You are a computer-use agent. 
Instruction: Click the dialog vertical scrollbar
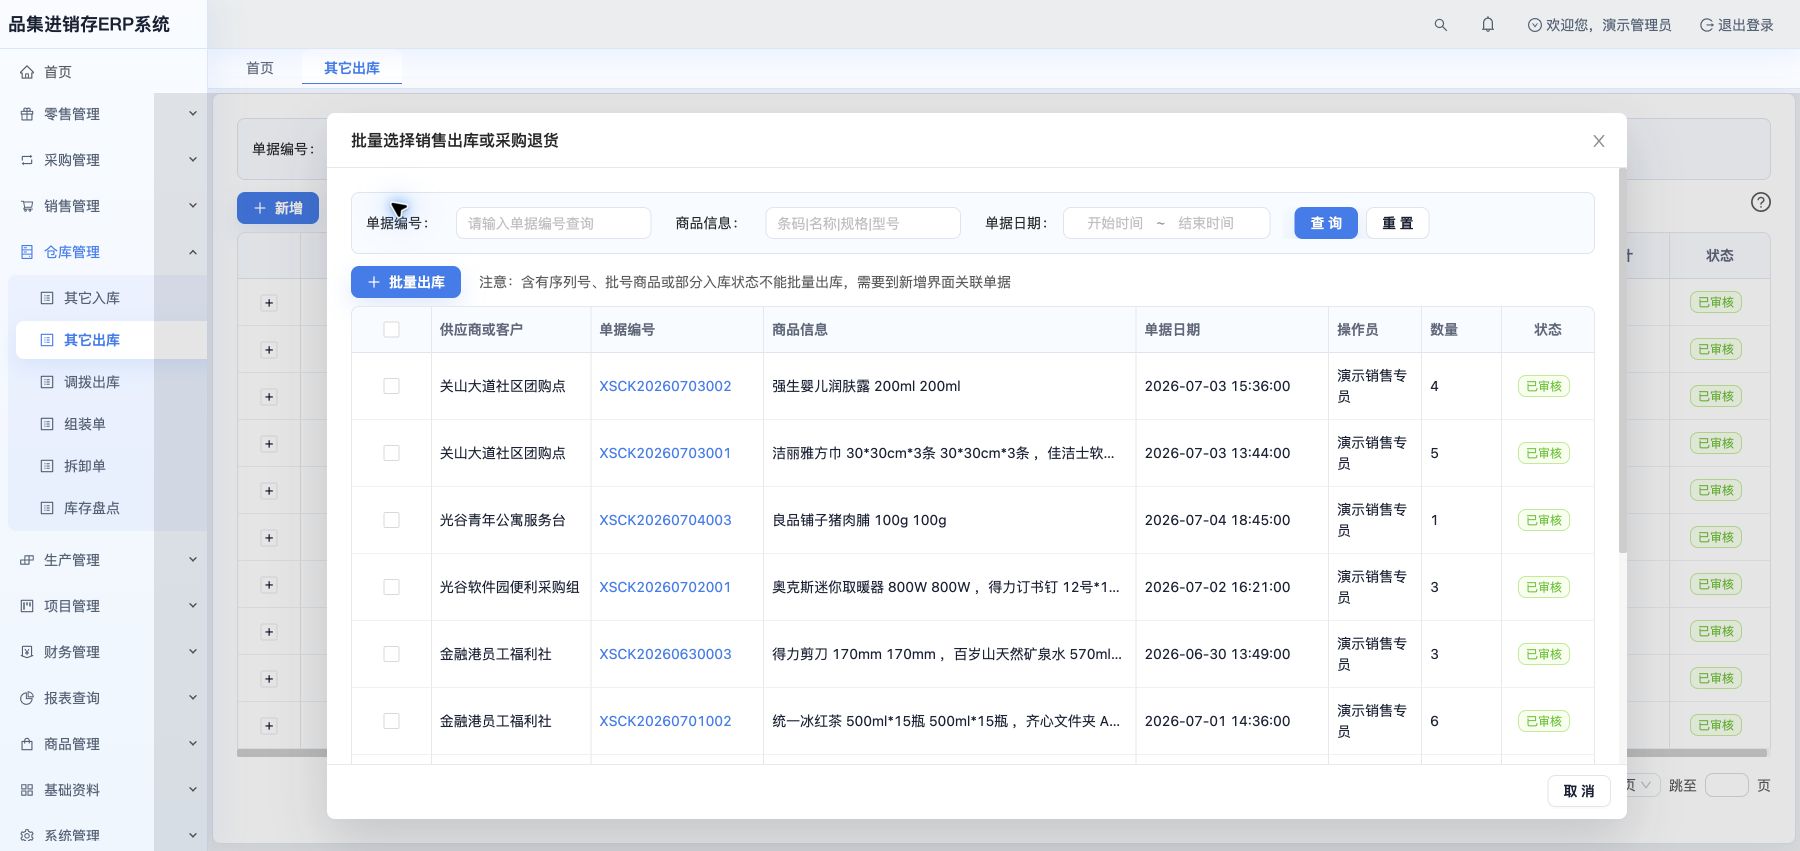(1622, 360)
